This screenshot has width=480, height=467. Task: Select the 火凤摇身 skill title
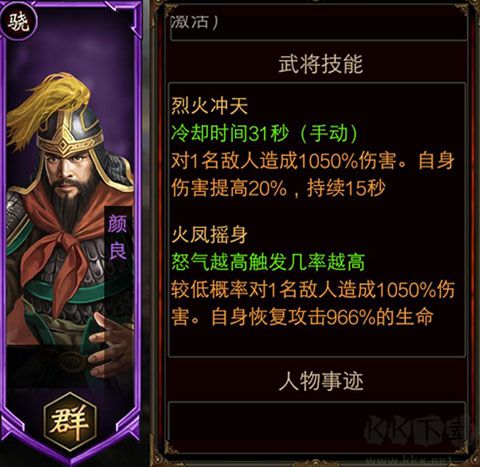point(209,234)
